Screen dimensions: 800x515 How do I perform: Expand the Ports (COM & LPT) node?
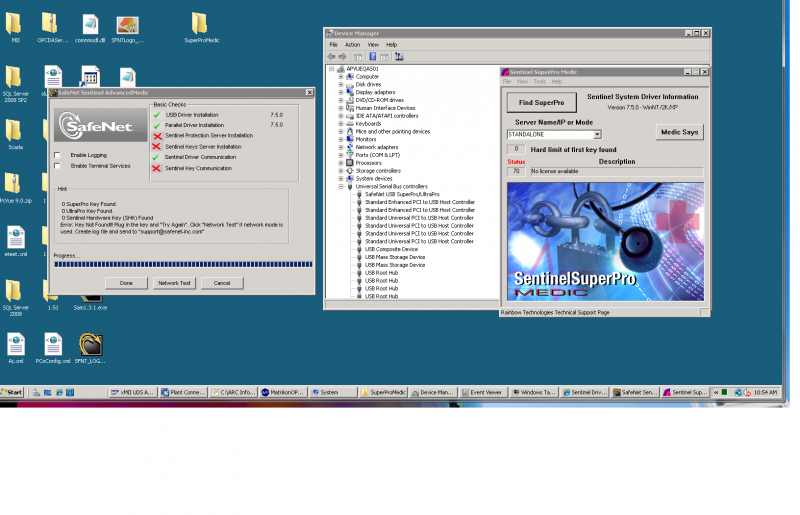click(341, 155)
